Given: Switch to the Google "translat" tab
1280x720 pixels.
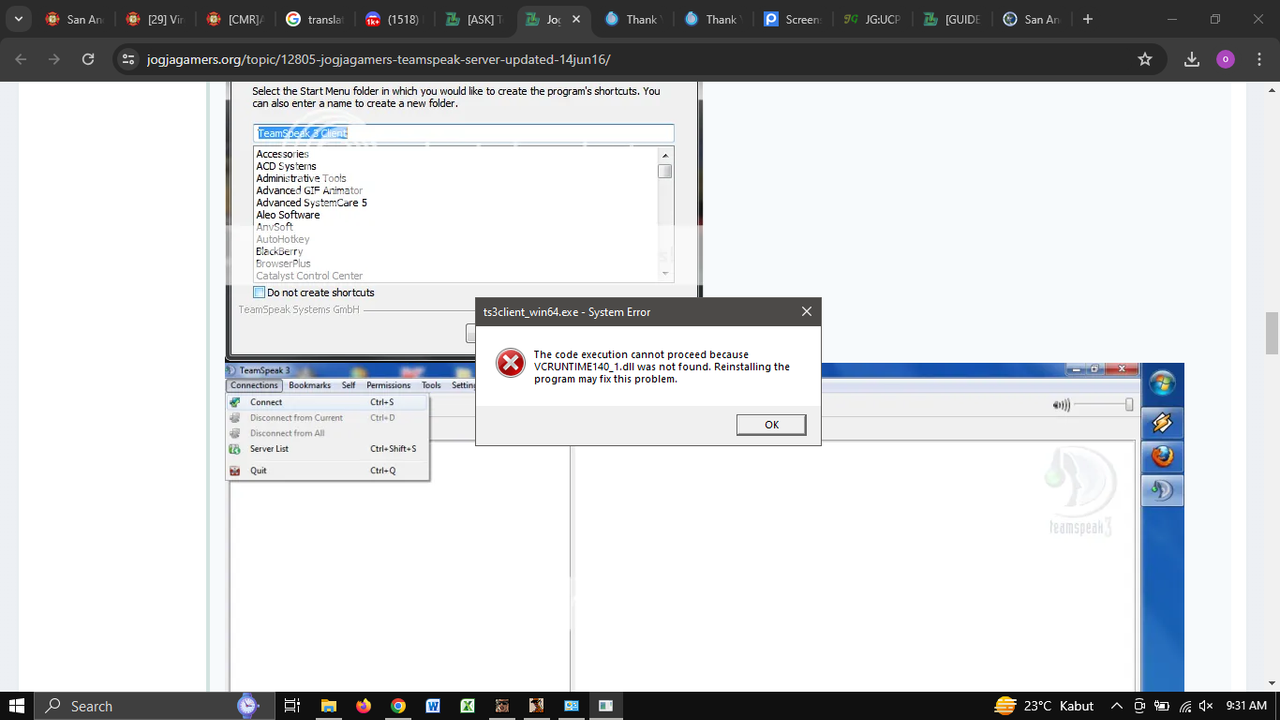Looking at the screenshot, I should click(x=314, y=19).
